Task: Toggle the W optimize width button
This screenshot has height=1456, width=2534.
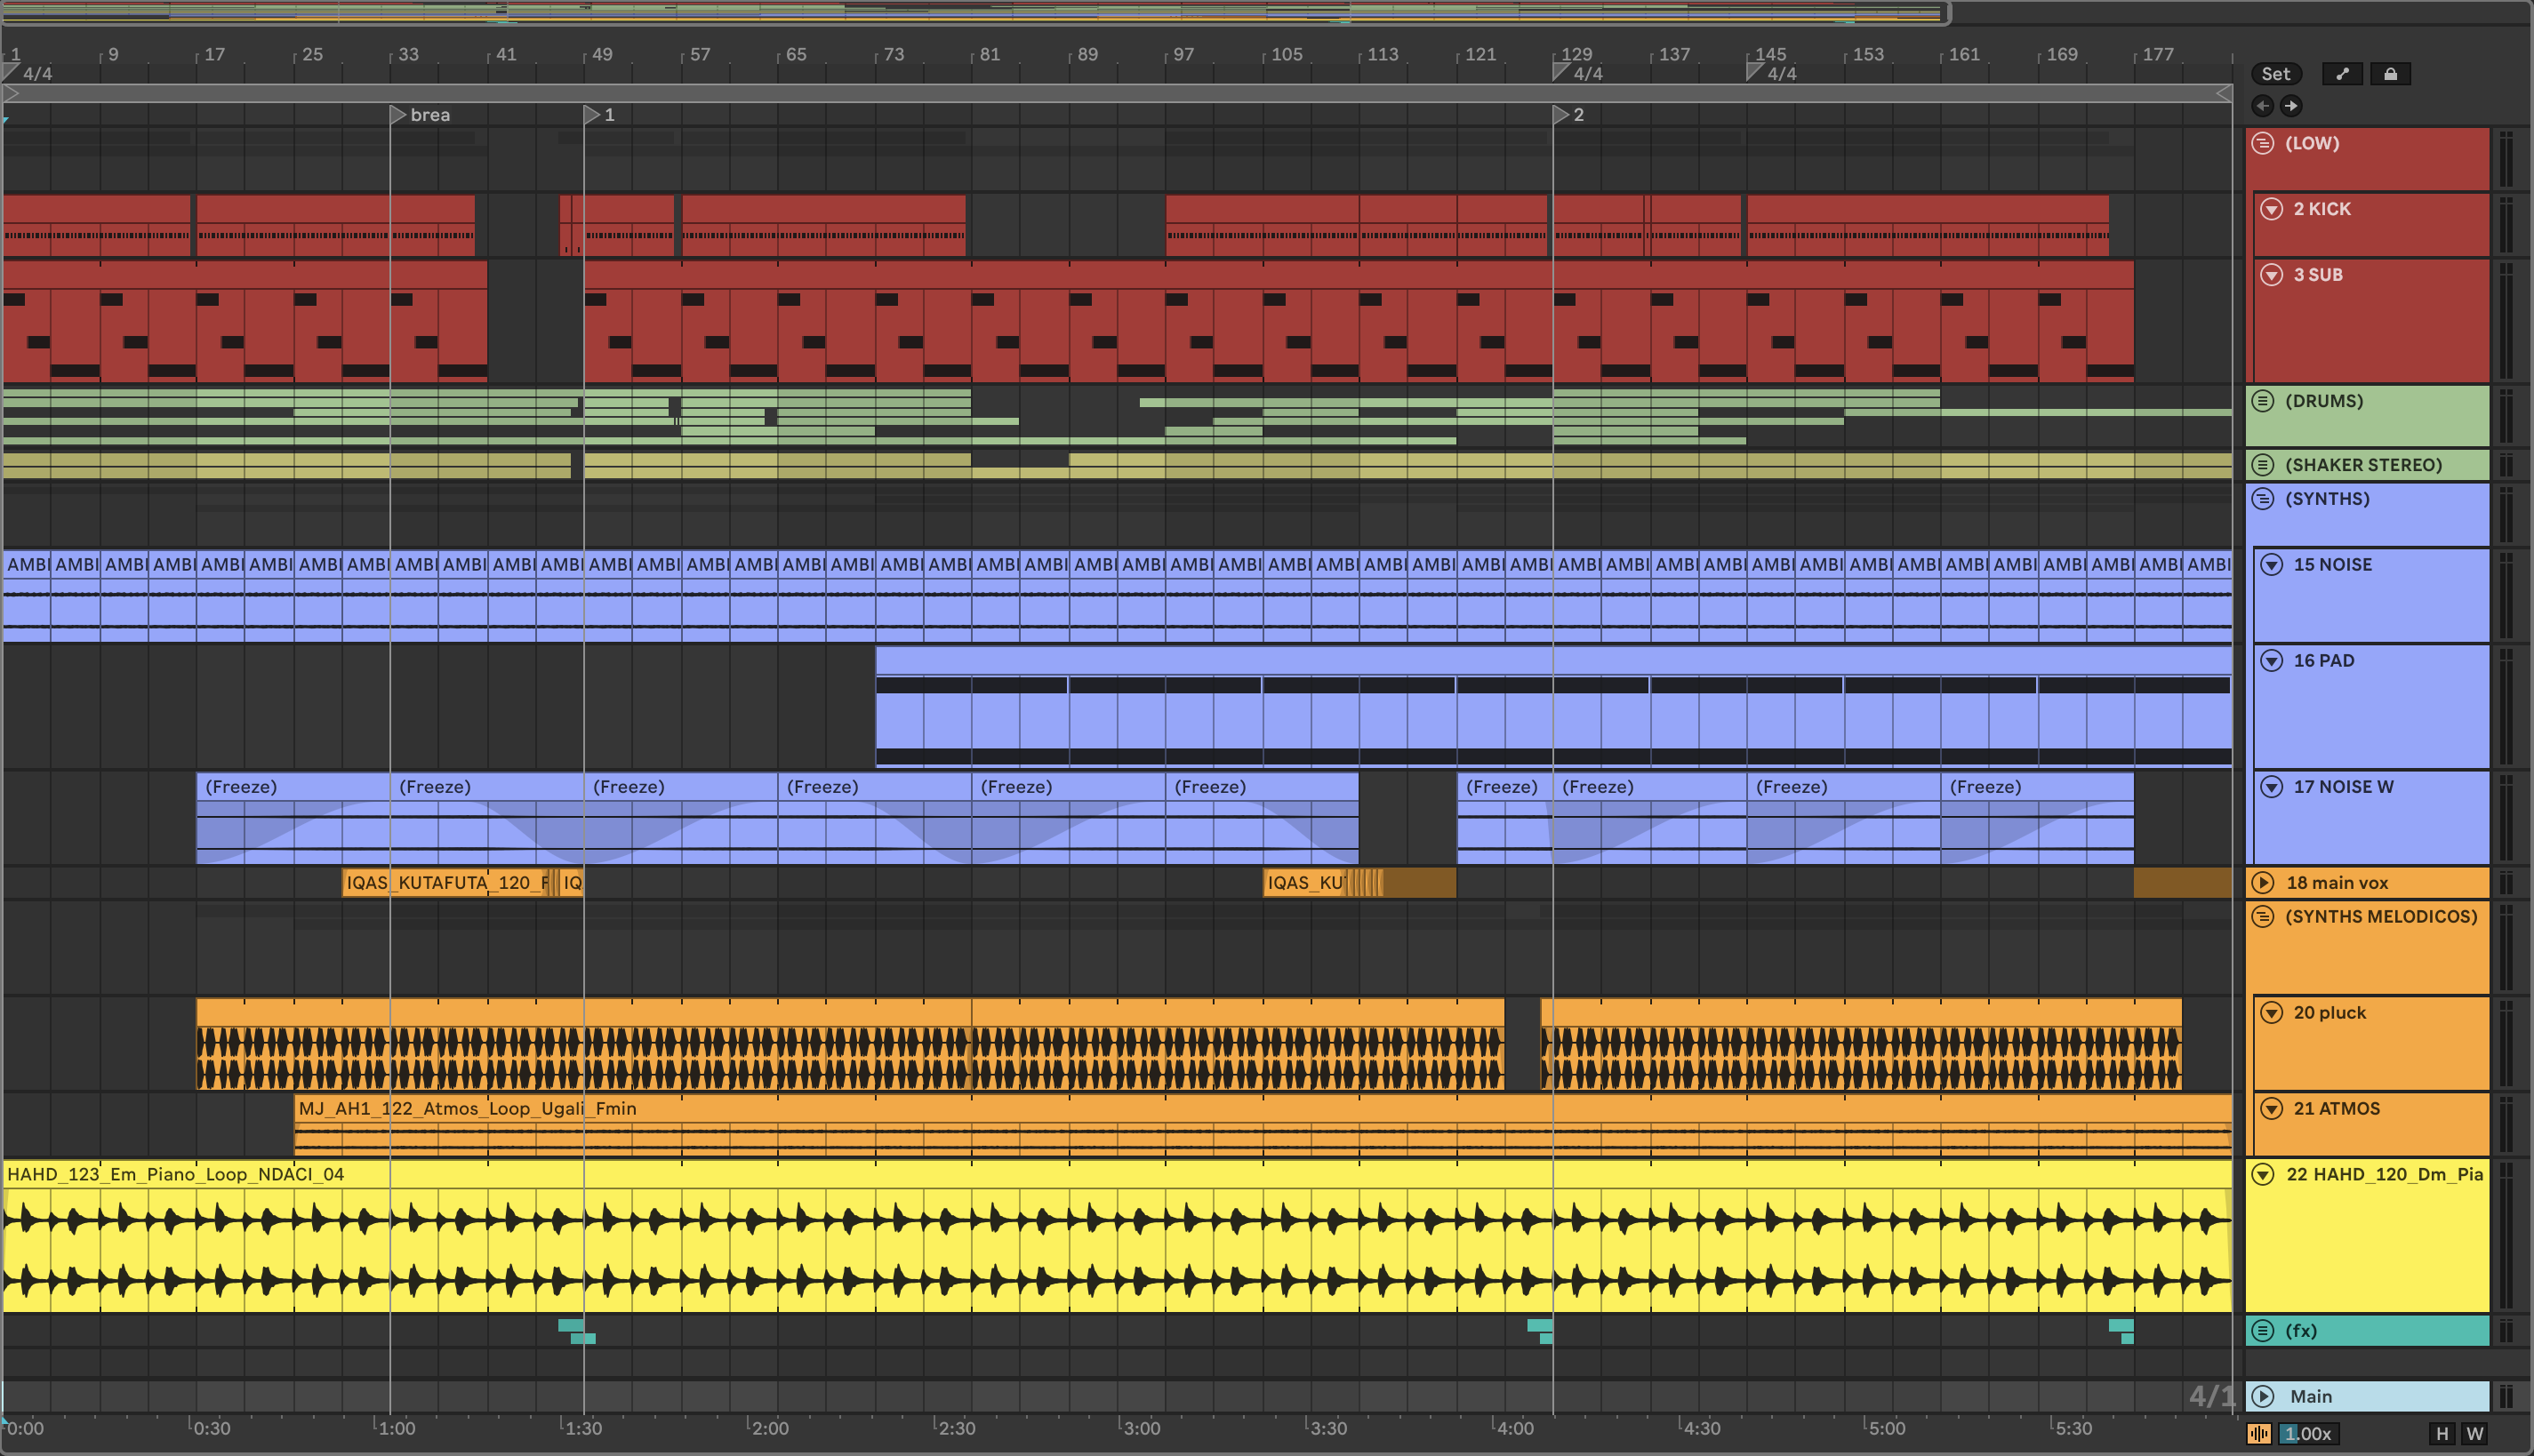Action: pos(2475,1433)
